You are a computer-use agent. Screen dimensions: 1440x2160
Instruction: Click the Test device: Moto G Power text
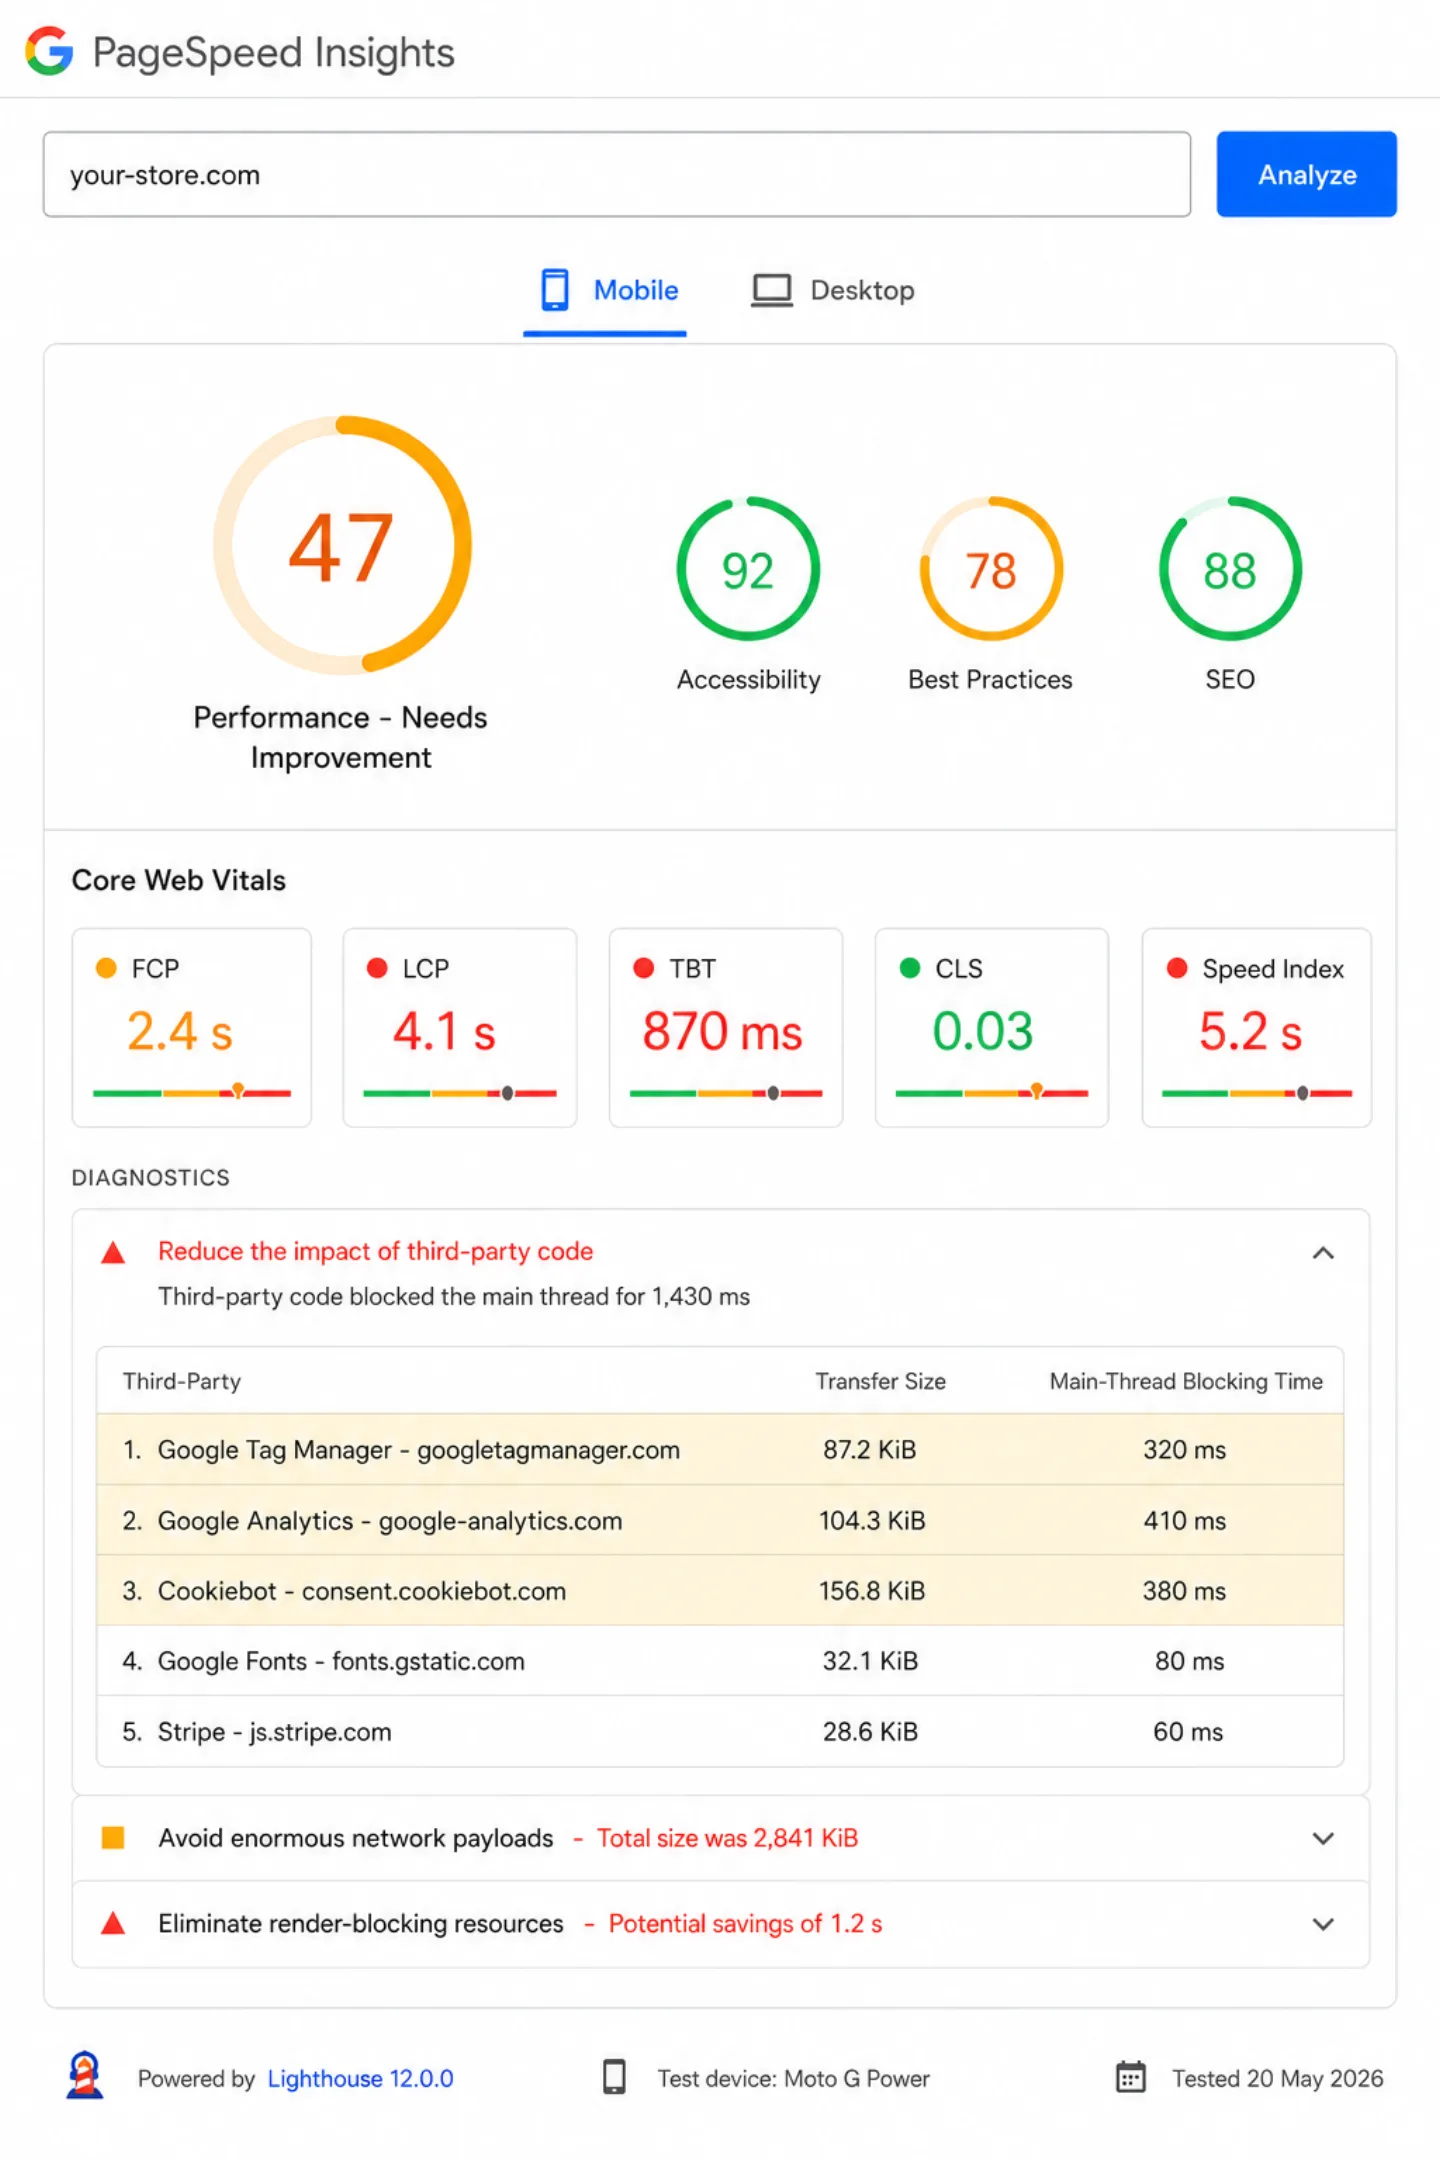793,2078
